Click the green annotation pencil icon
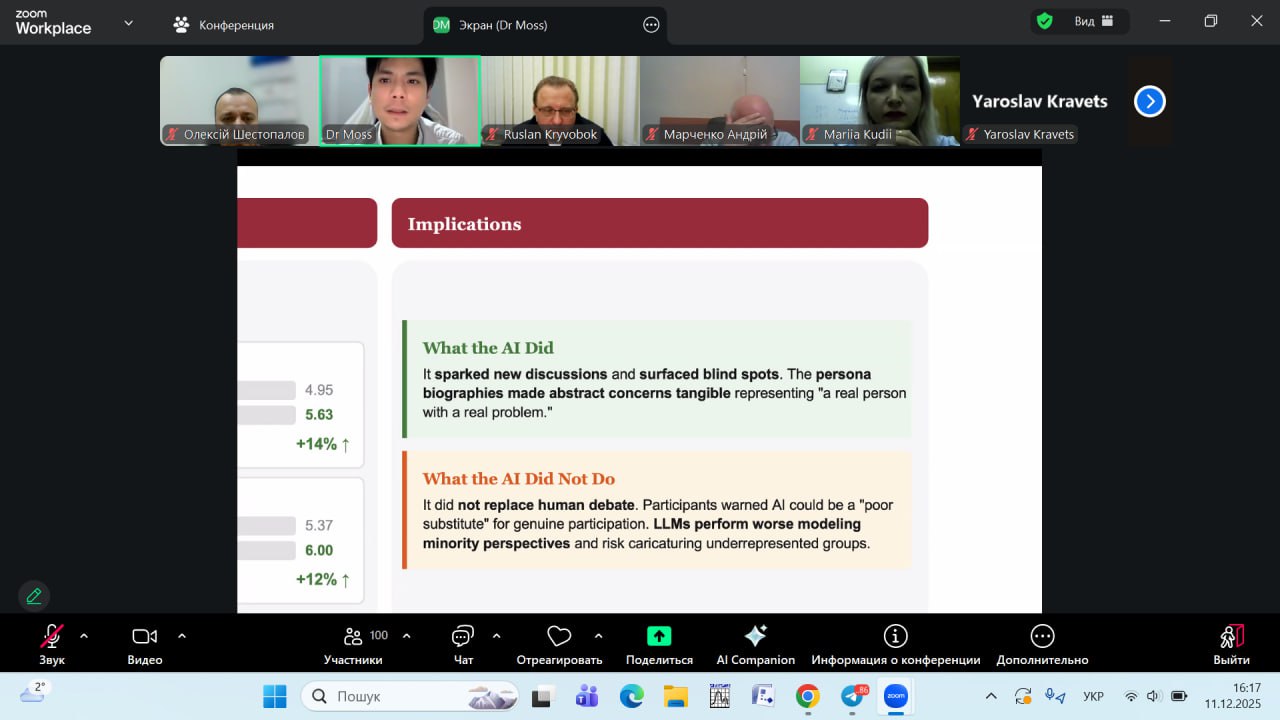 [x=34, y=596]
